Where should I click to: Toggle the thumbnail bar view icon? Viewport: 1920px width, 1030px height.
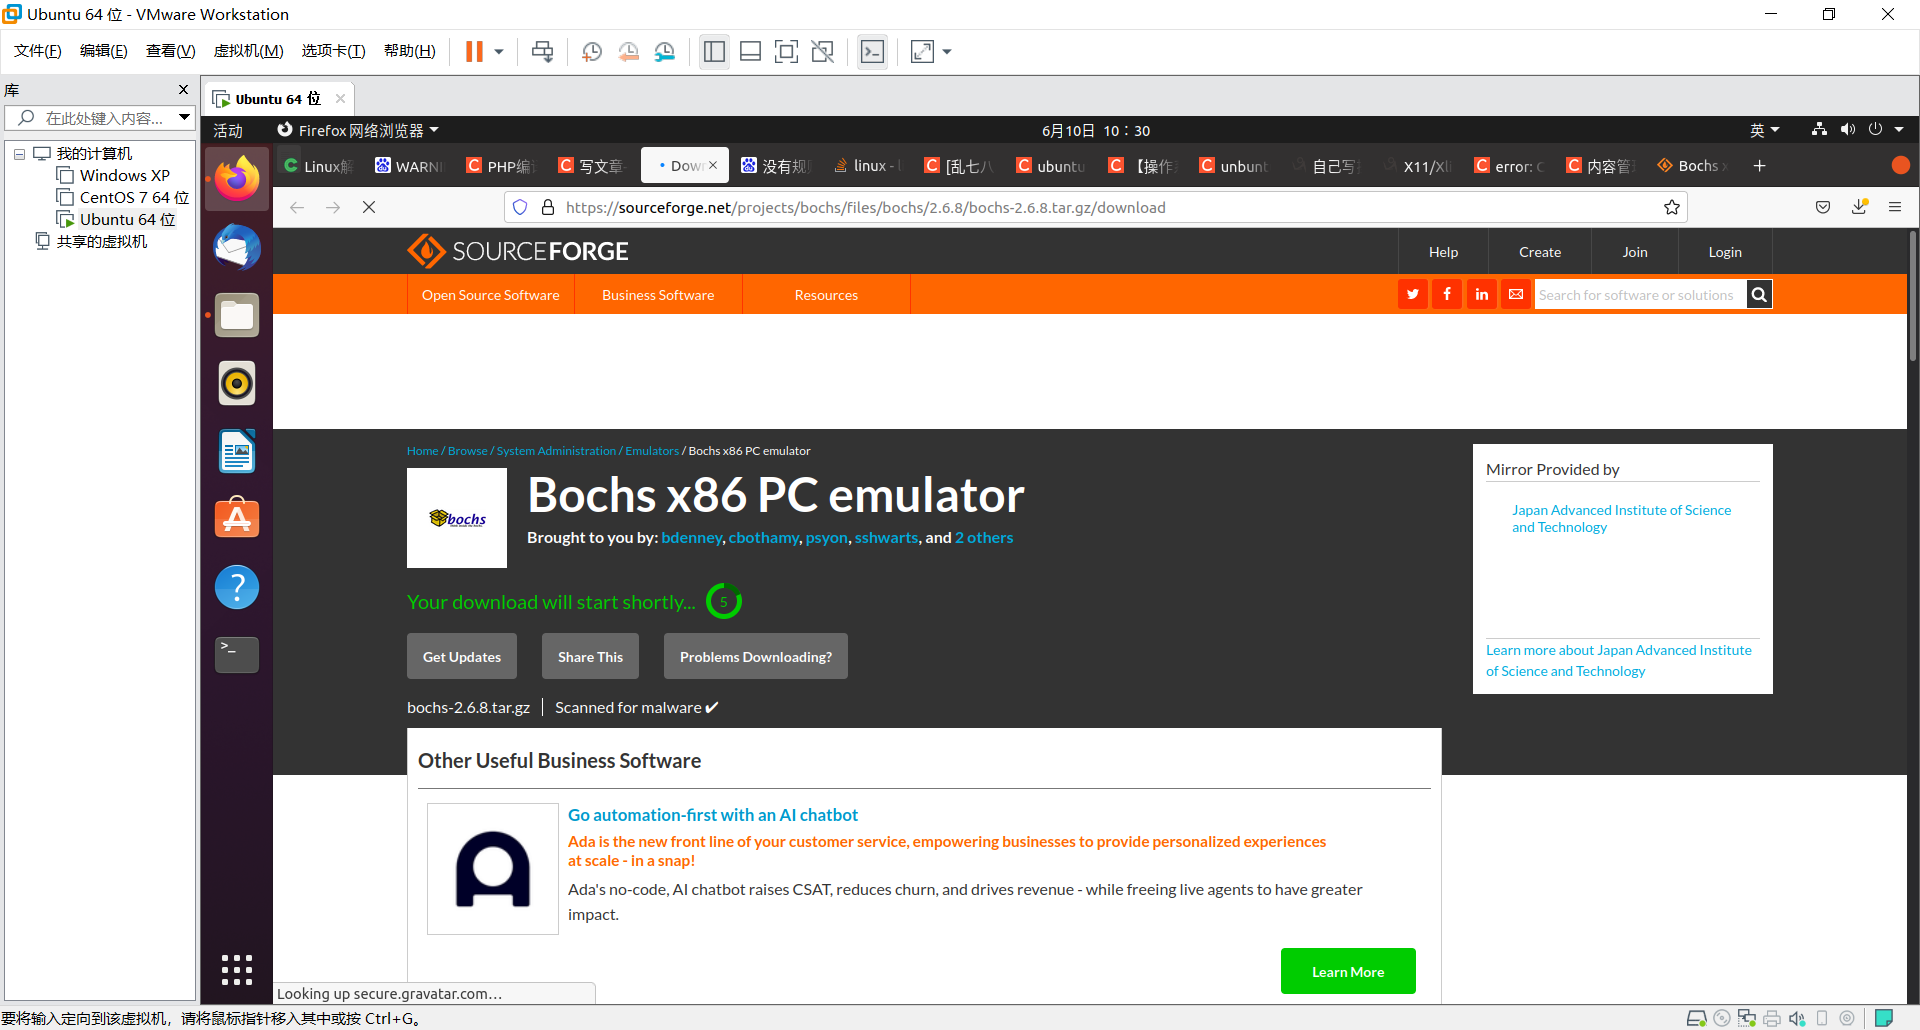[x=751, y=52]
